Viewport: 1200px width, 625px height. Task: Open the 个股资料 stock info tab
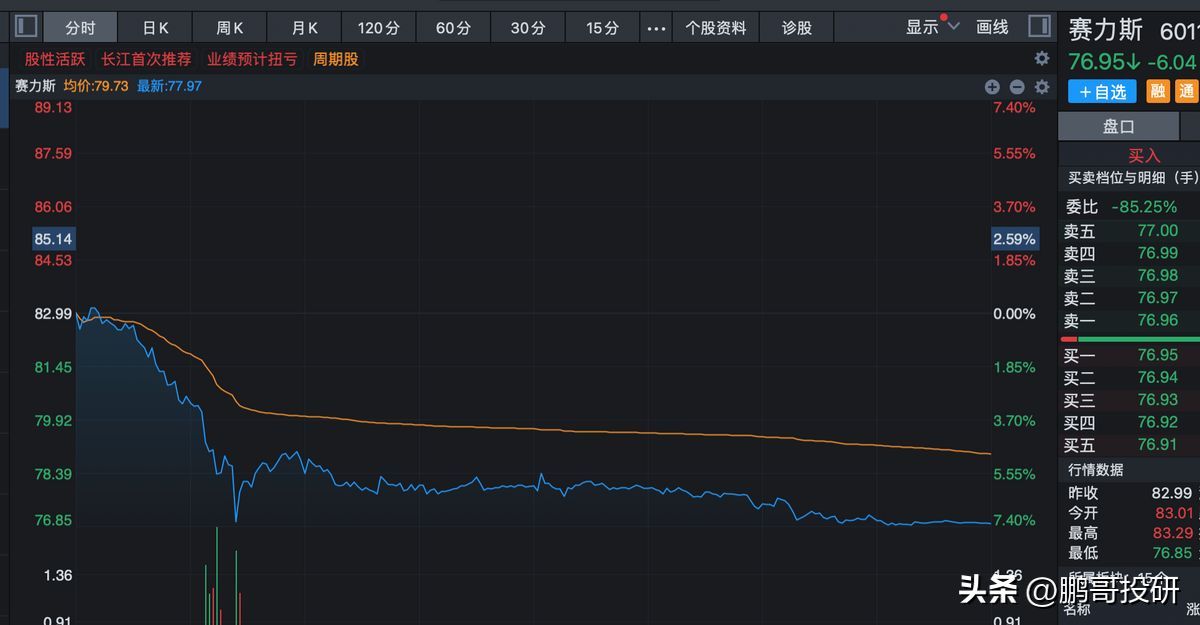(x=716, y=28)
